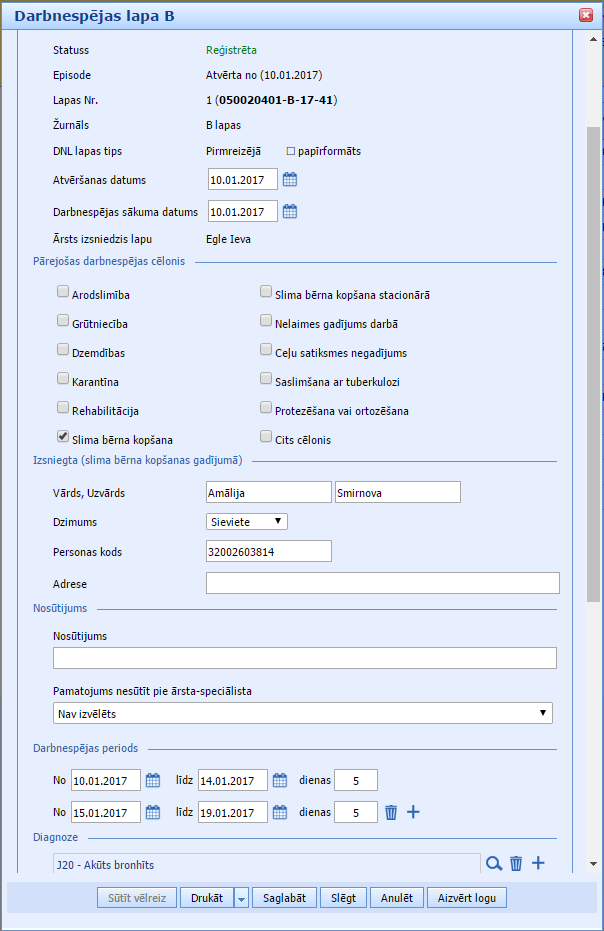The width and height of the screenshot is (604, 931).
Task: Open calendar for Darbnespējas sākuma datums
Action: click(290, 211)
